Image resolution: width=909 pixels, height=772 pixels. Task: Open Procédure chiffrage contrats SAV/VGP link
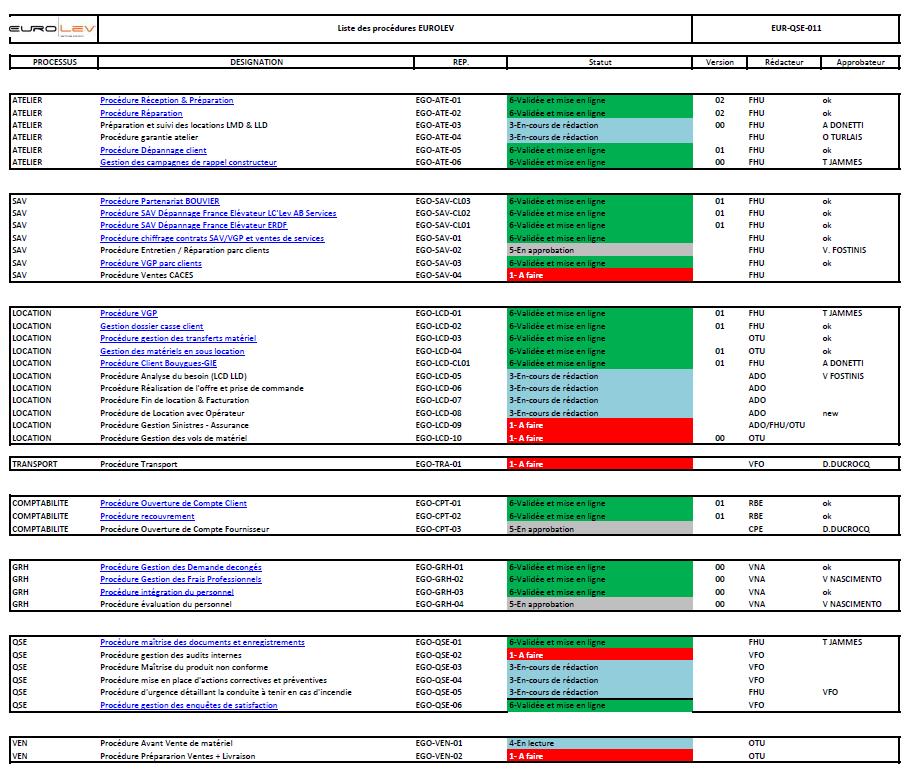pyautogui.click(x=212, y=238)
